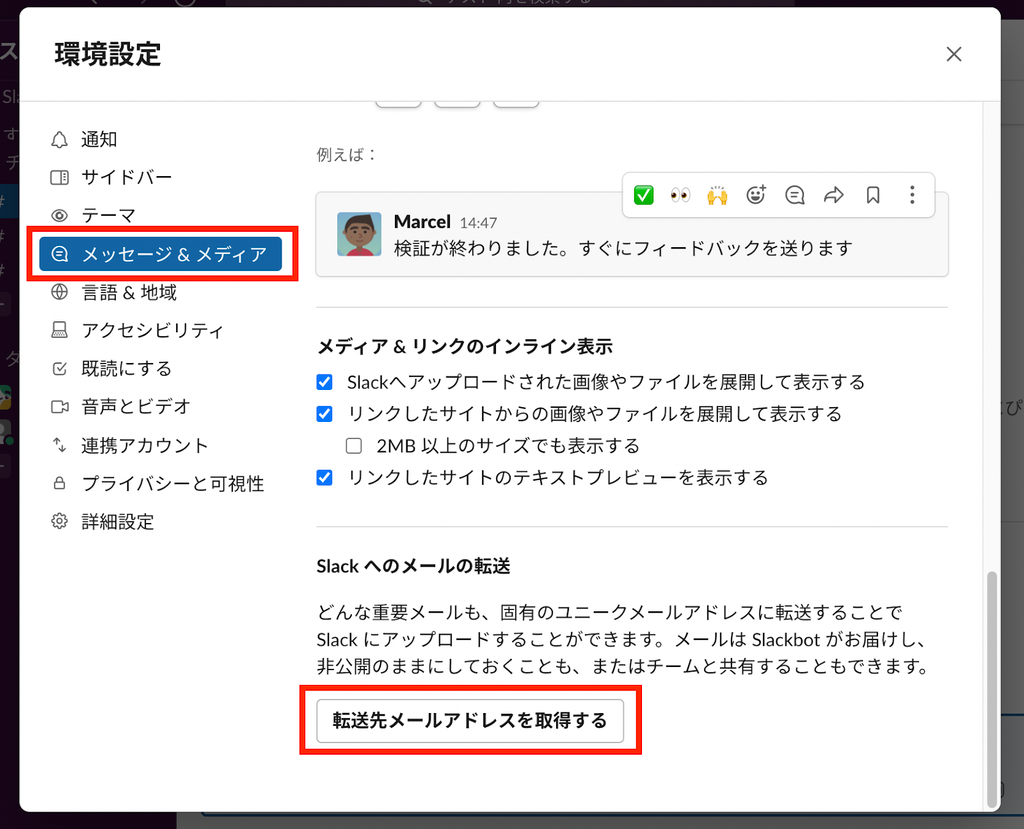Enable 2MB 以上のサイズでも表示する checkbox

(x=354, y=446)
